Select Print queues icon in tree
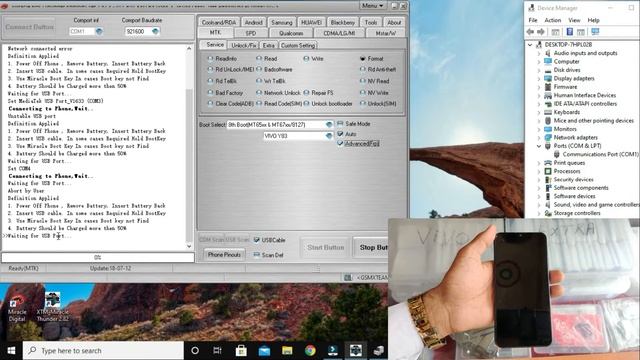This screenshot has height=360, width=640. pos(548,163)
